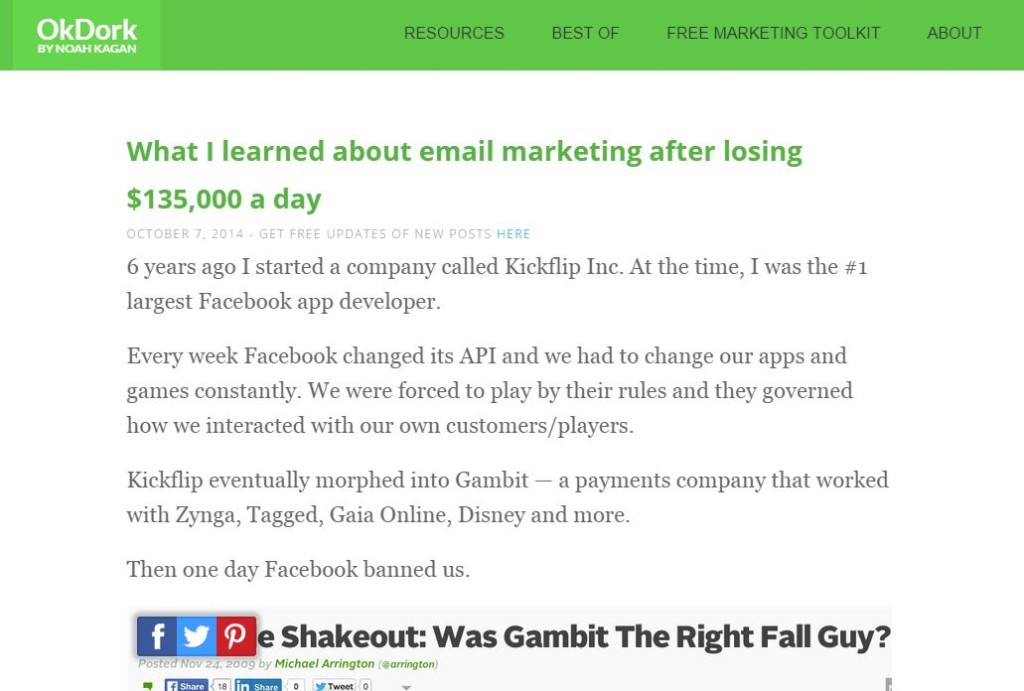The image size is (1024, 691).
Task: Click the Michael Arrington author name
Action: point(325,664)
